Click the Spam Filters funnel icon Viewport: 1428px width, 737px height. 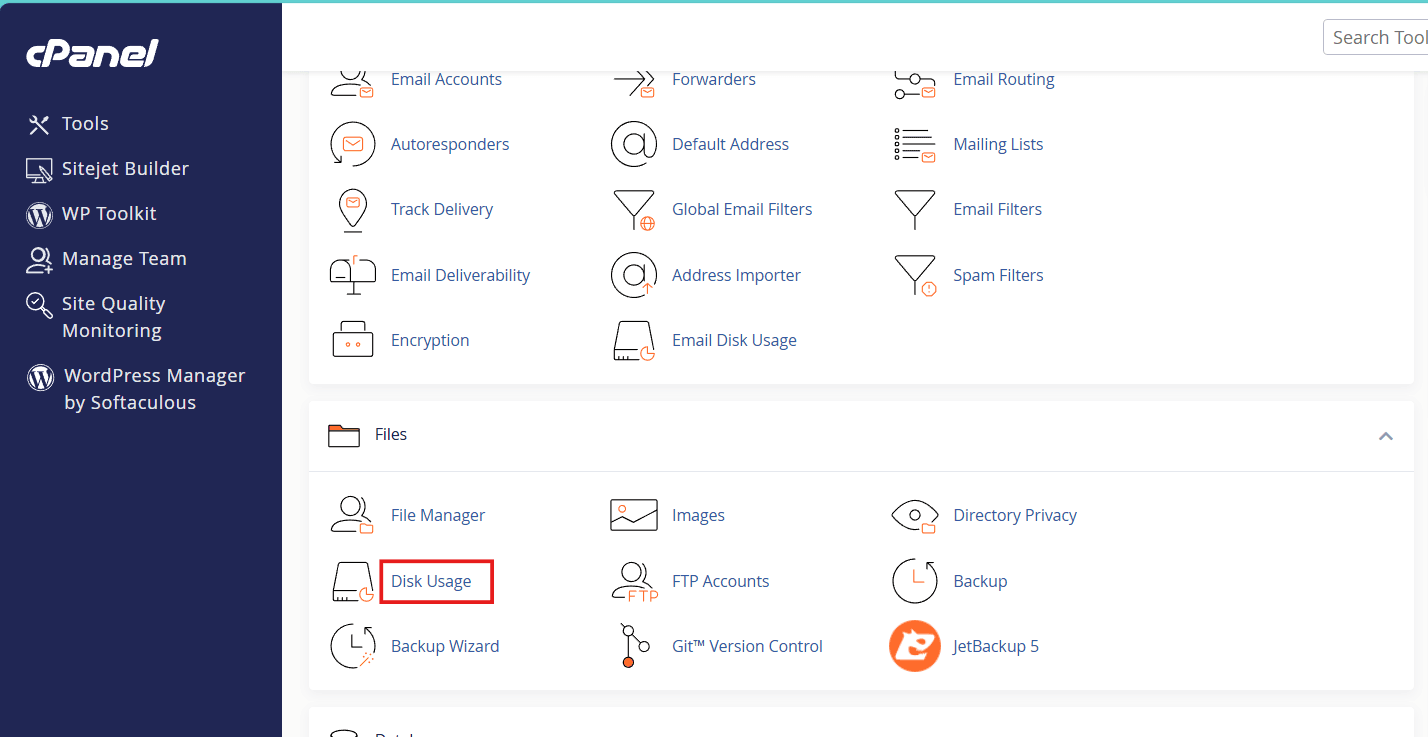point(914,275)
